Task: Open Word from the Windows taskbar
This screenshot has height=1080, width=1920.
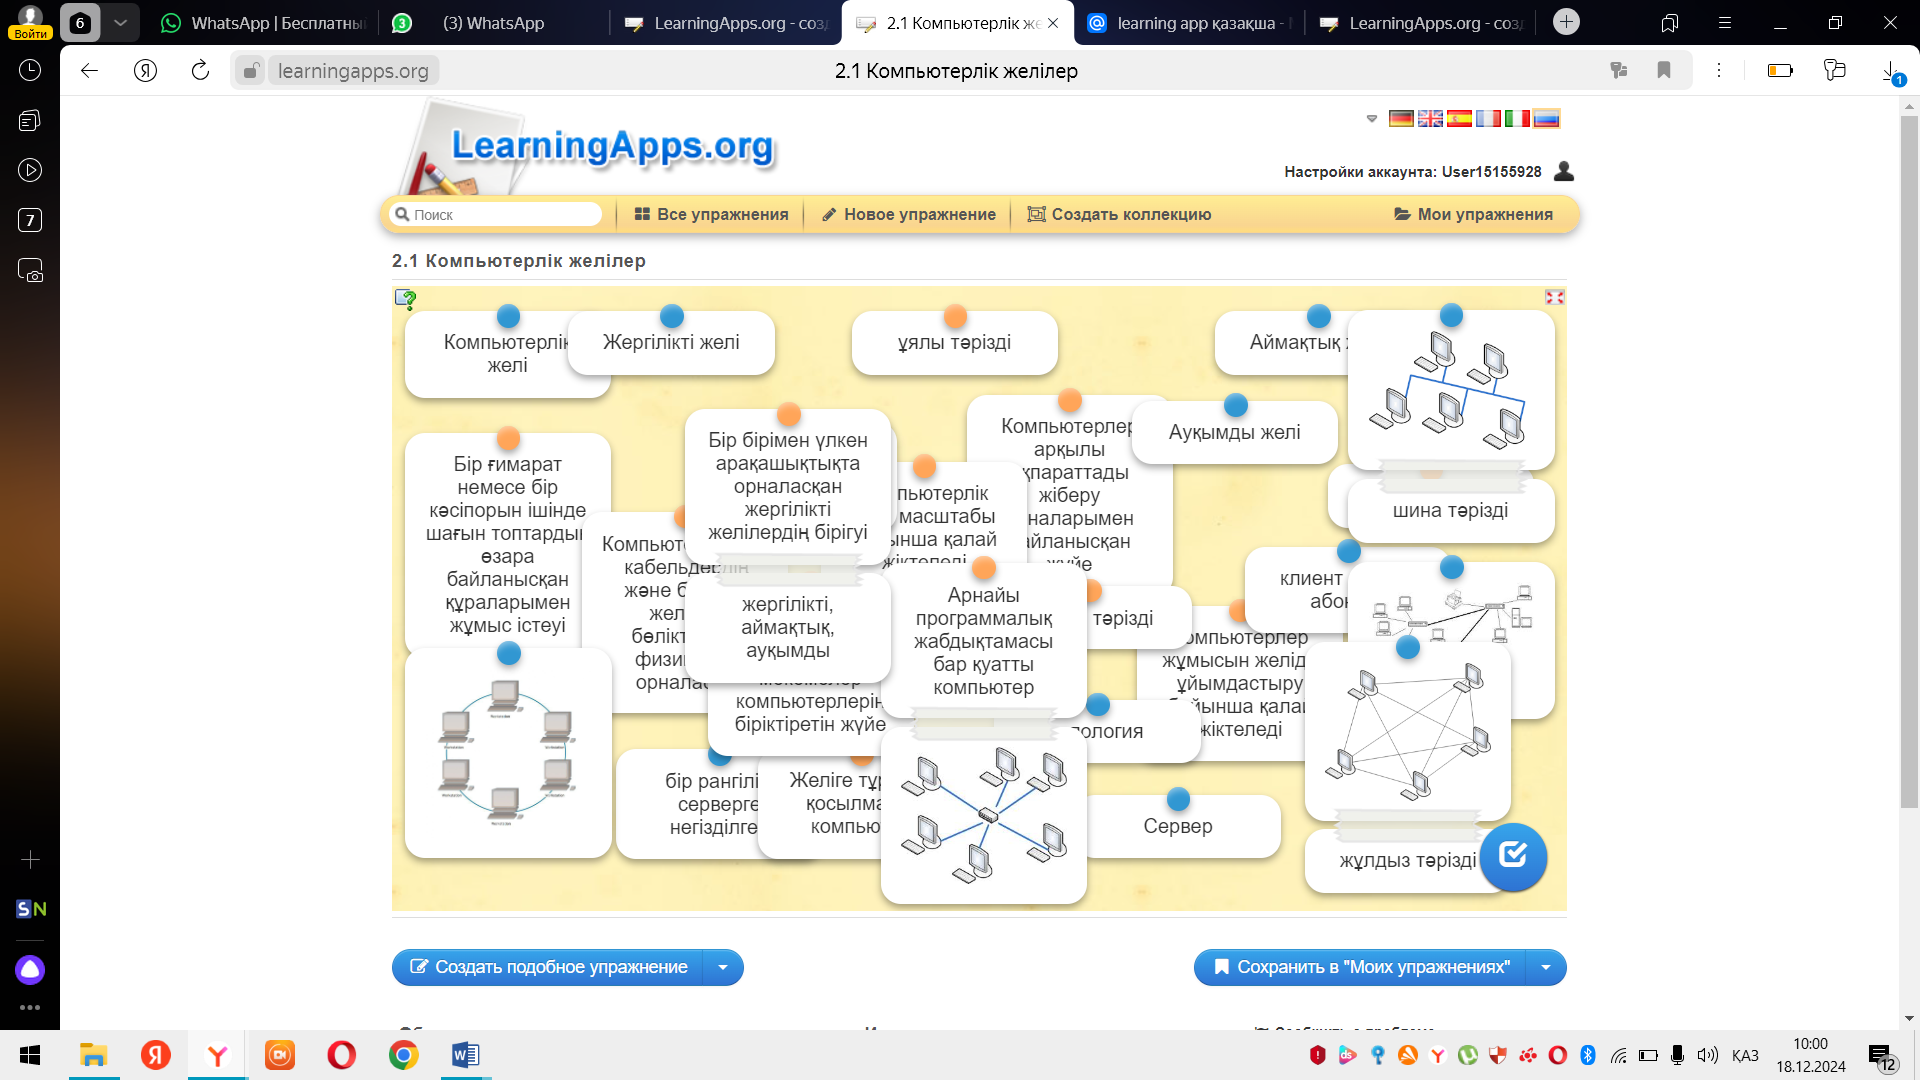Action: click(465, 1055)
